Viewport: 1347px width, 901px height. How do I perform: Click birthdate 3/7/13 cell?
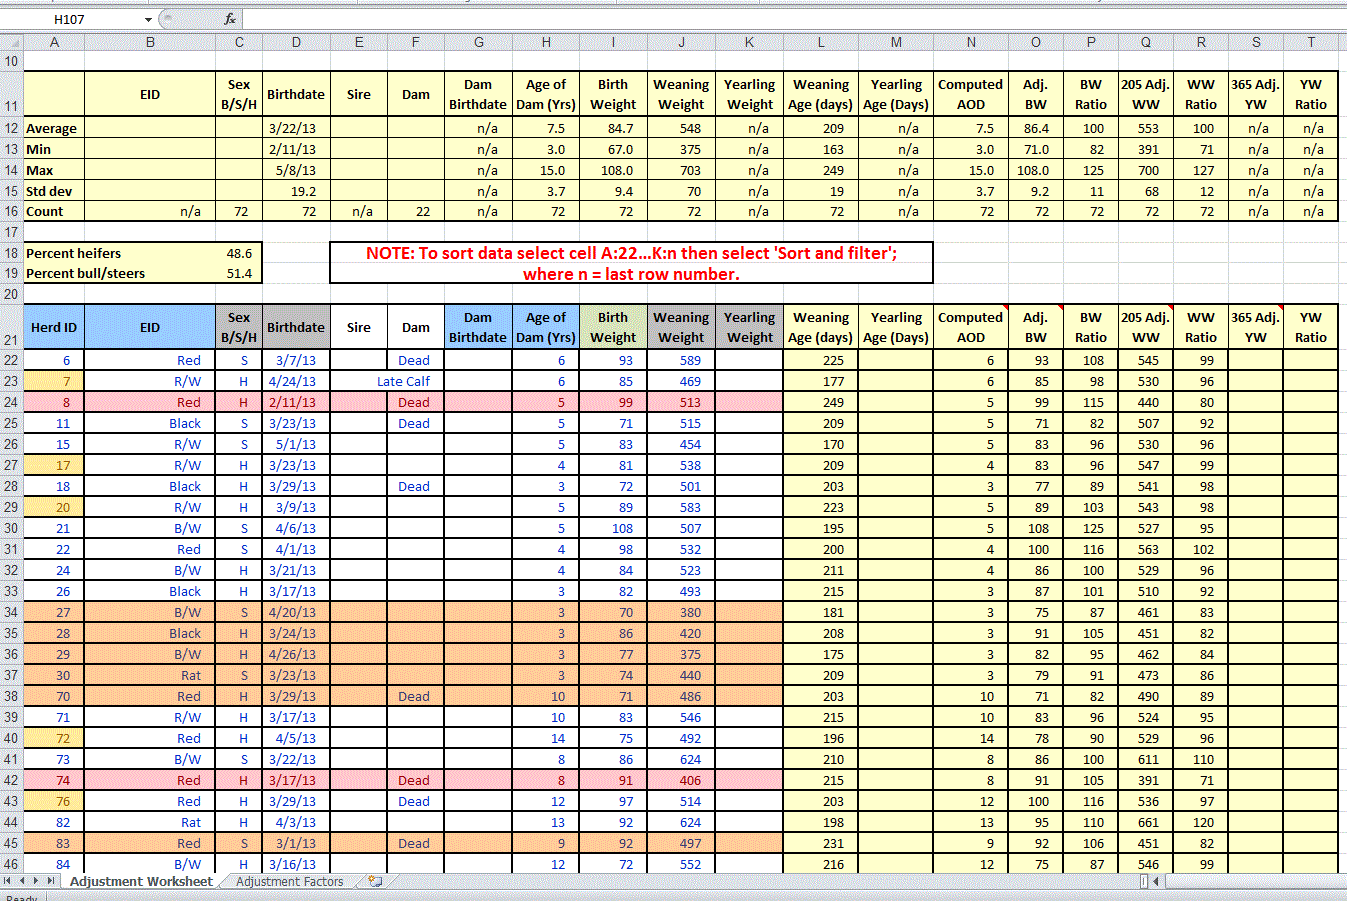296,360
